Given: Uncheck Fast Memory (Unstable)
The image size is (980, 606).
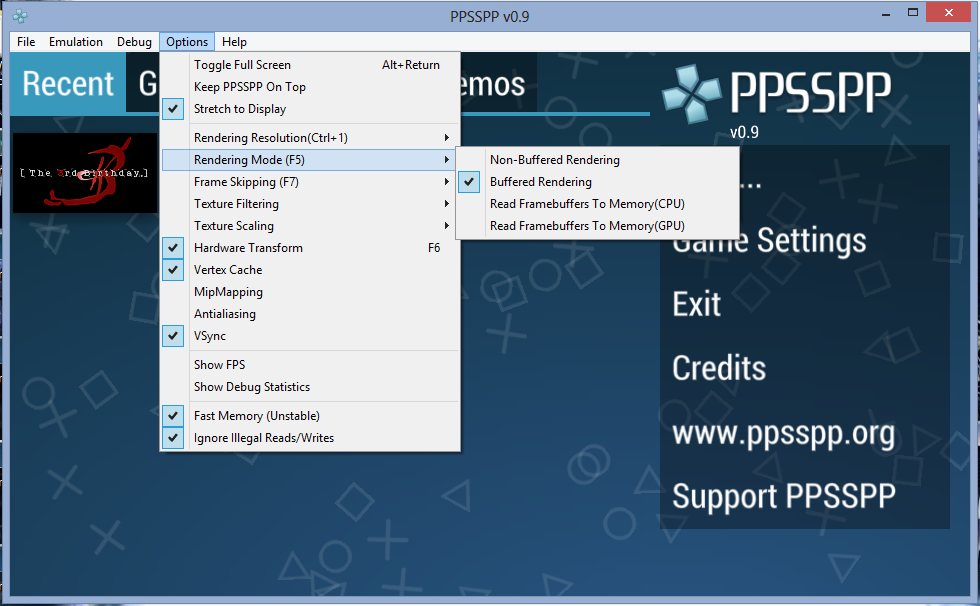Looking at the screenshot, I should click(x=256, y=416).
